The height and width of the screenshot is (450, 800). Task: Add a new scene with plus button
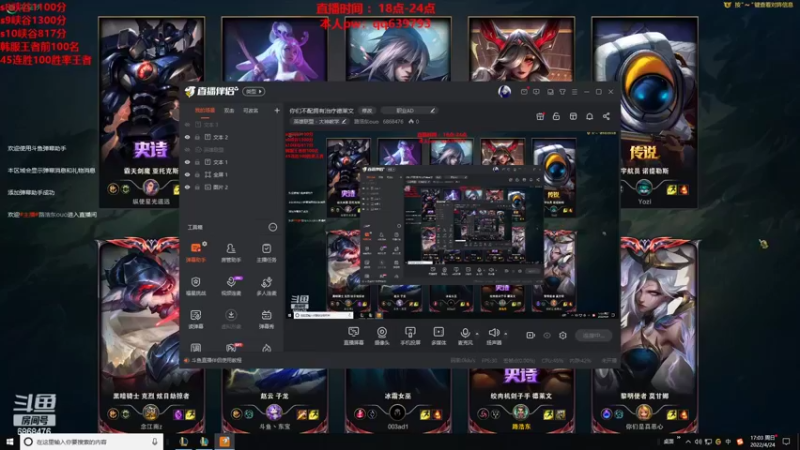pos(277,110)
